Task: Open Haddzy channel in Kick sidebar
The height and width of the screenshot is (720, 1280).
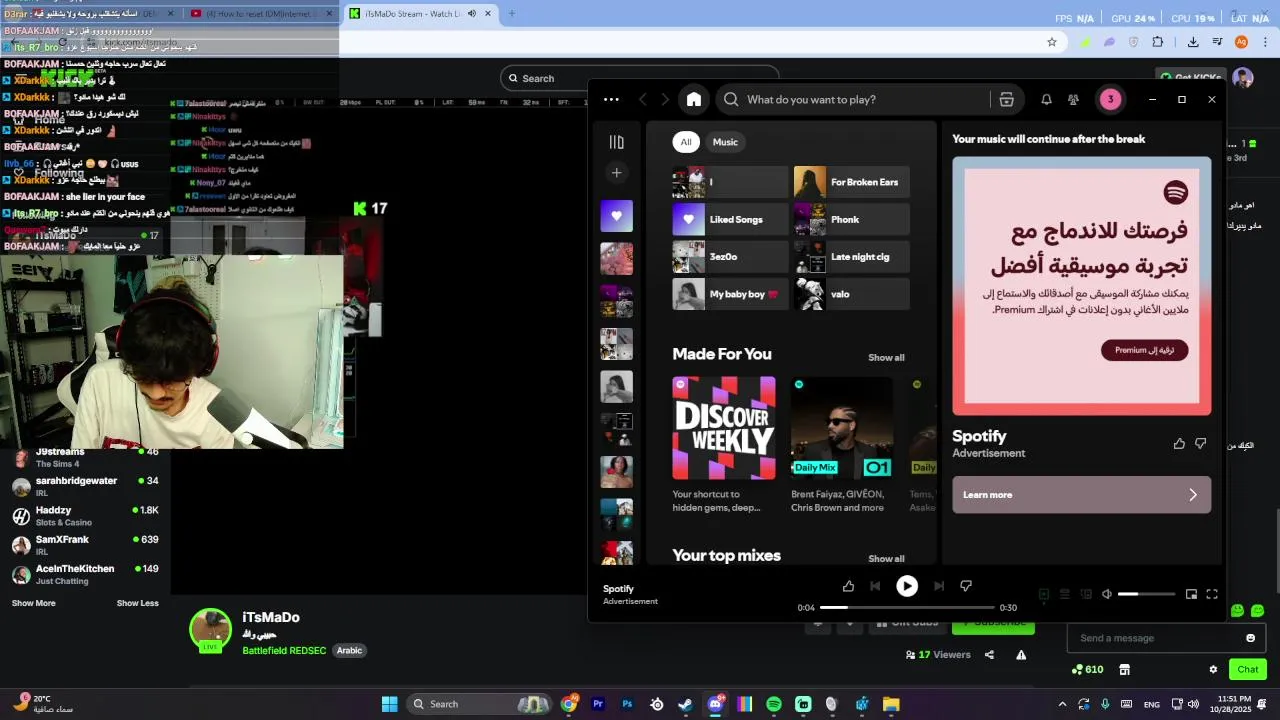Action: (85, 516)
